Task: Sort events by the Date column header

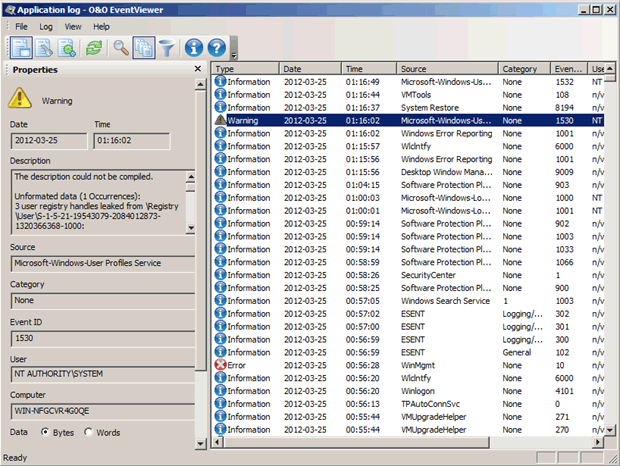Action: (309, 69)
